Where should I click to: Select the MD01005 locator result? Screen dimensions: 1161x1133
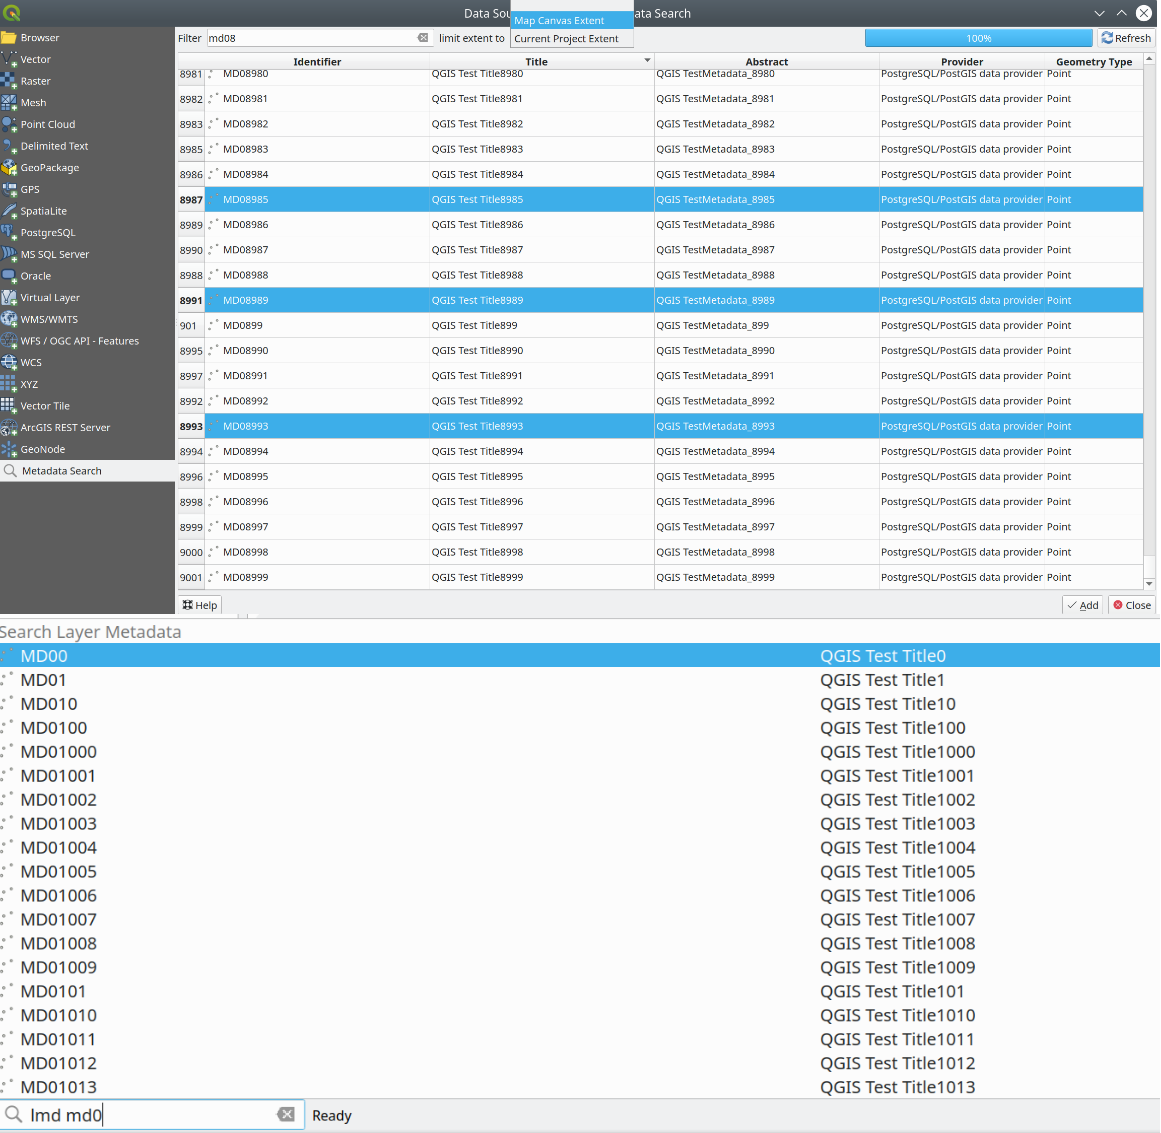click(59, 872)
